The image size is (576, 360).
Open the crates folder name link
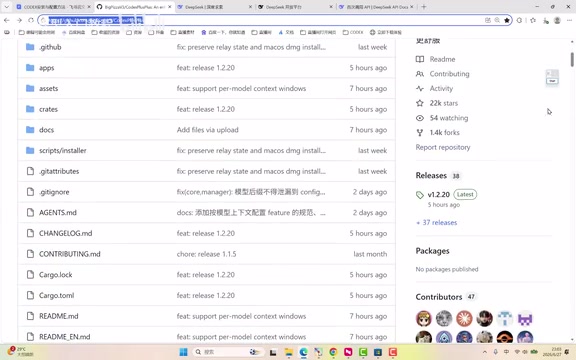point(48,109)
